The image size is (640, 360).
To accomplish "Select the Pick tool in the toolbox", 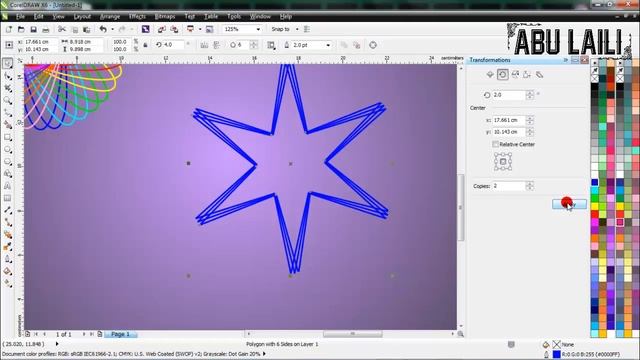I will pyautogui.click(x=8, y=63).
